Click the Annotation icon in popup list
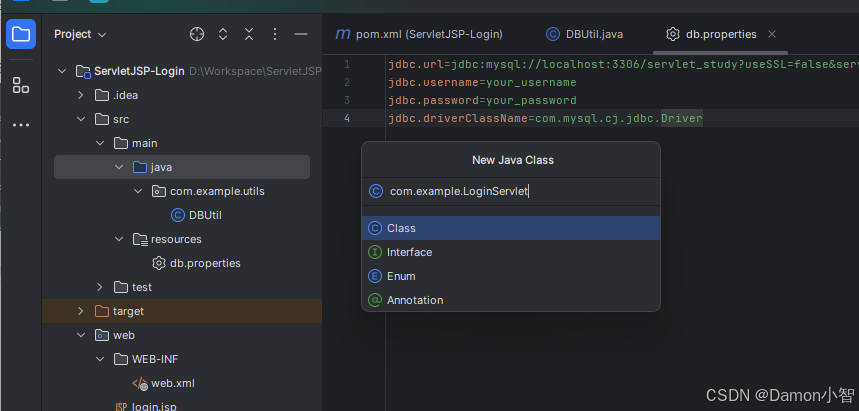Image resolution: width=859 pixels, height=411 pixels. [375, 300]
